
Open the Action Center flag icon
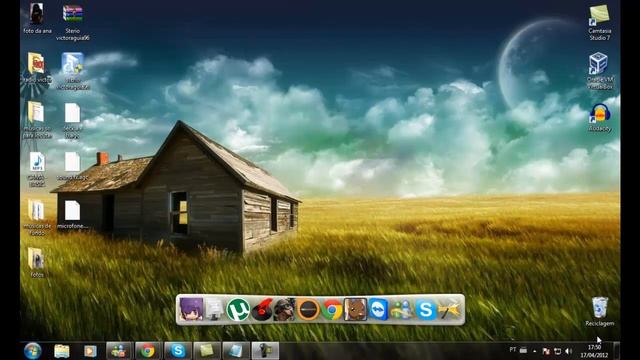546,351
